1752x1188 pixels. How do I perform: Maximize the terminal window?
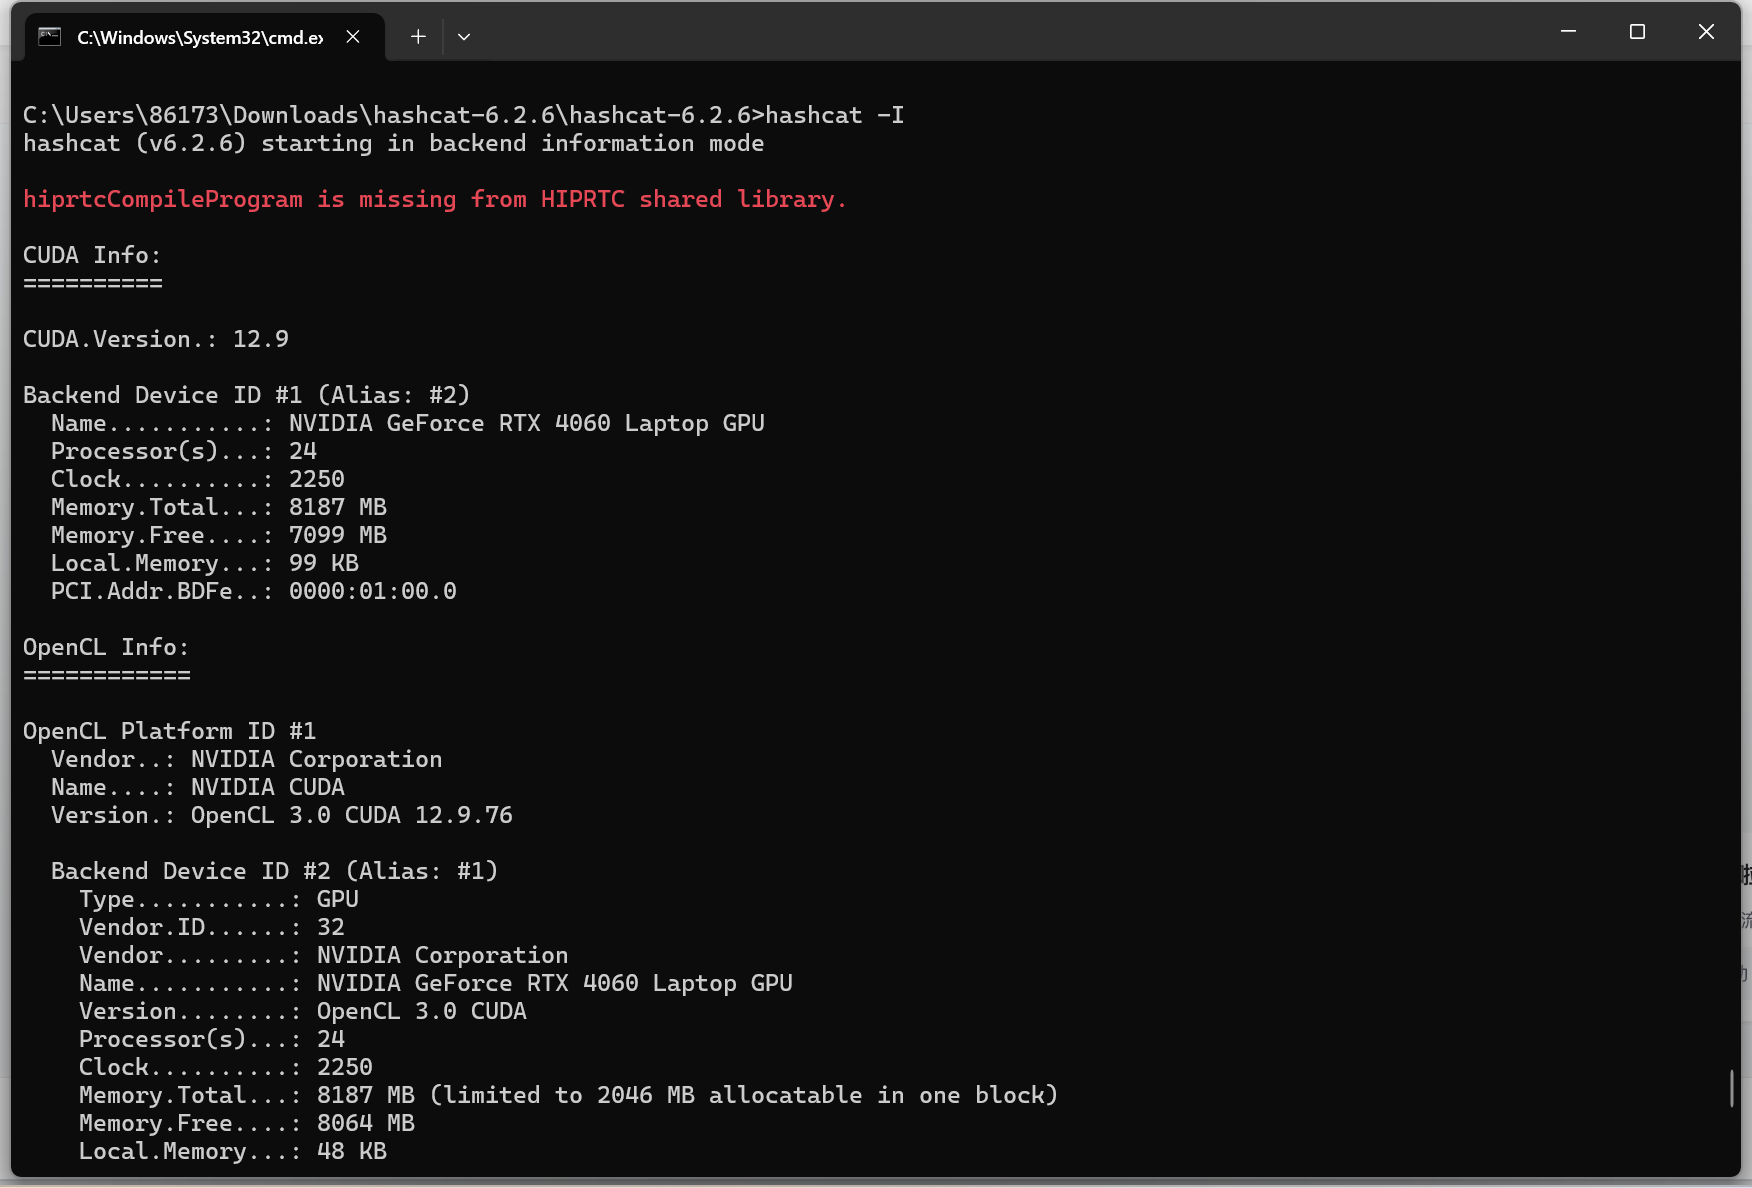pos(1636,31)
